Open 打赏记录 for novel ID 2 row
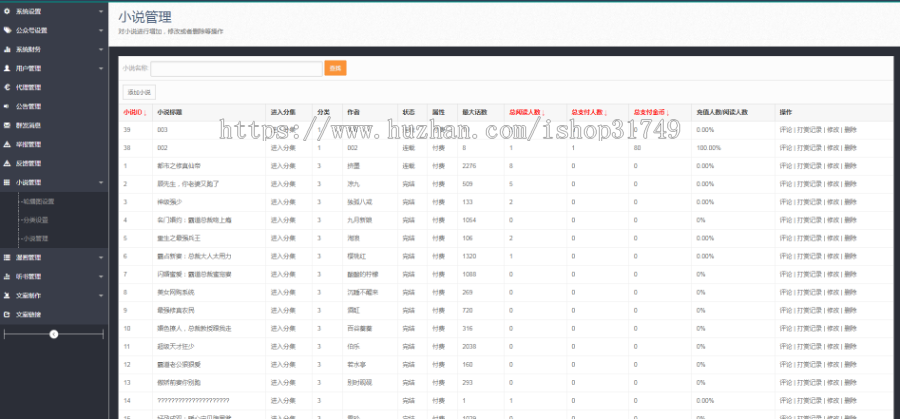 point(809,184)
